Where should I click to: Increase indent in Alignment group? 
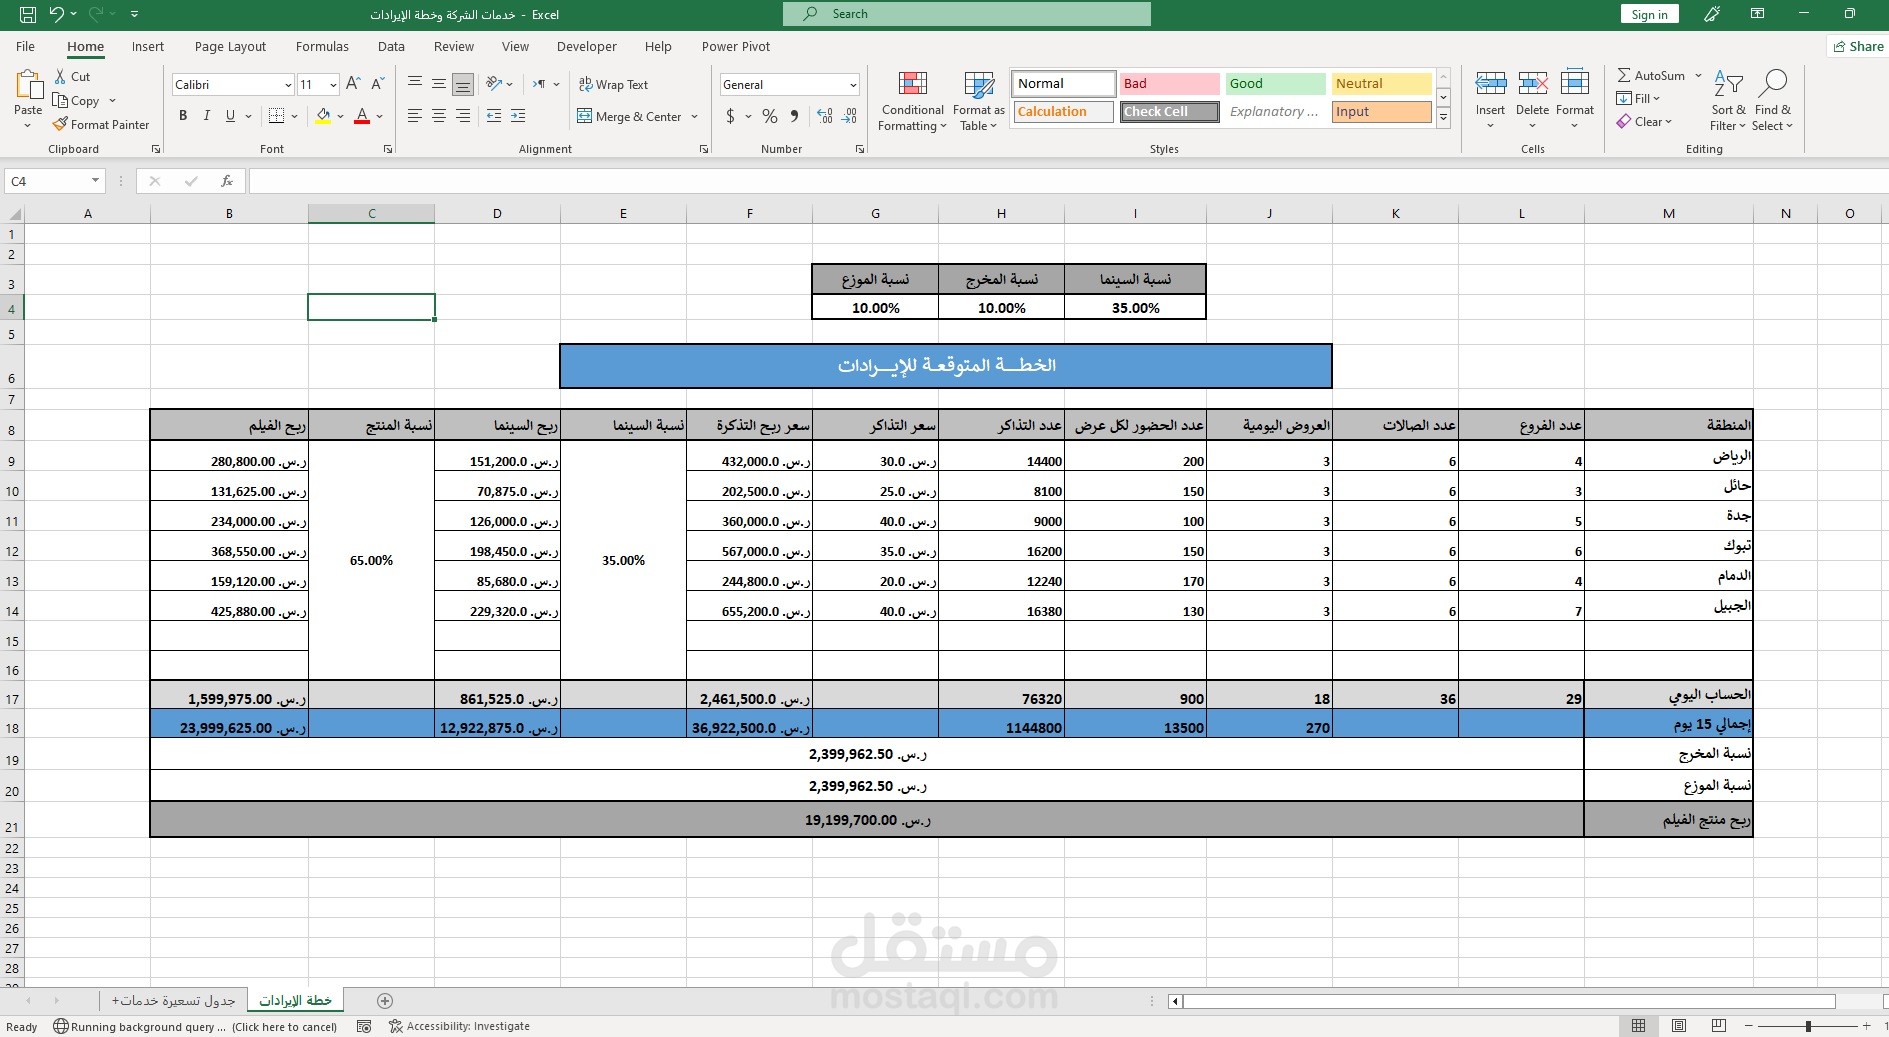pos(518,116)
